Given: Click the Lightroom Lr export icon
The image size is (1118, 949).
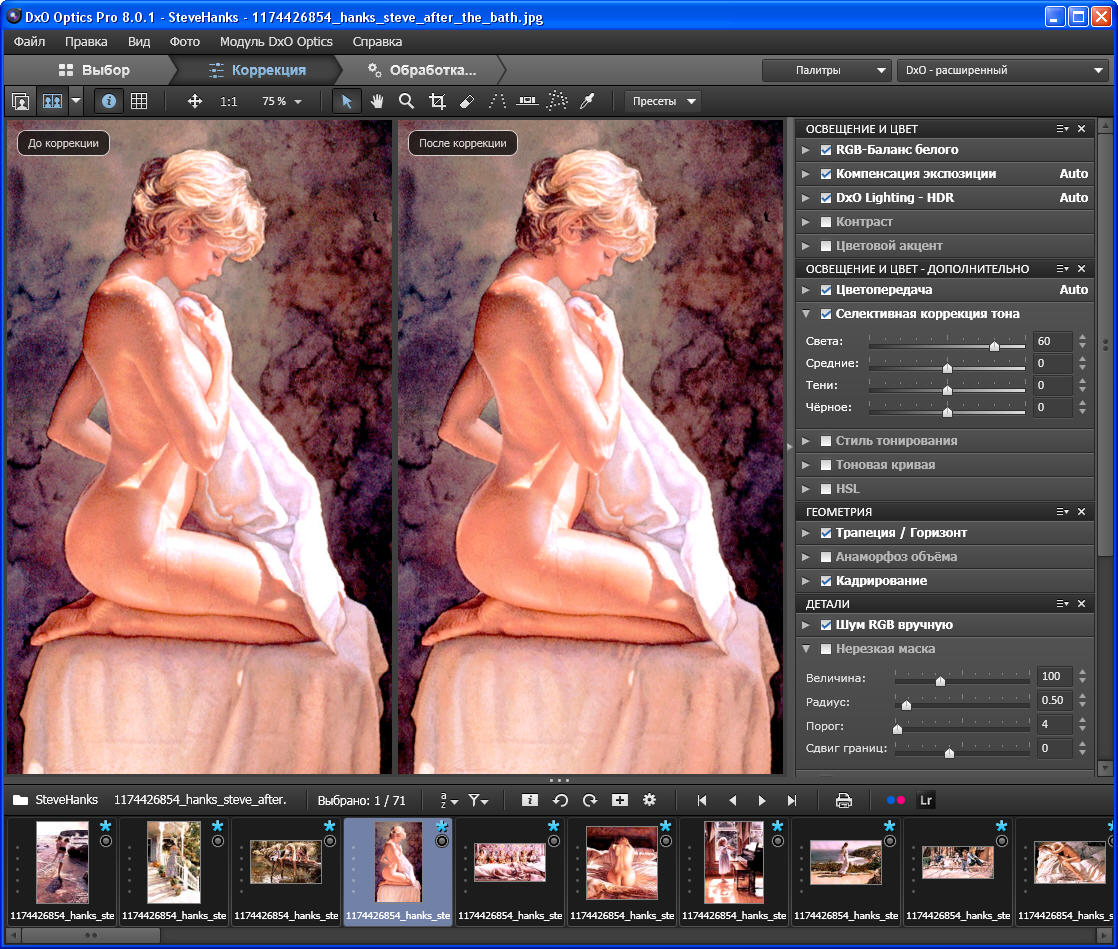Looking at the screenshot, I should click(x=926, y=800).
